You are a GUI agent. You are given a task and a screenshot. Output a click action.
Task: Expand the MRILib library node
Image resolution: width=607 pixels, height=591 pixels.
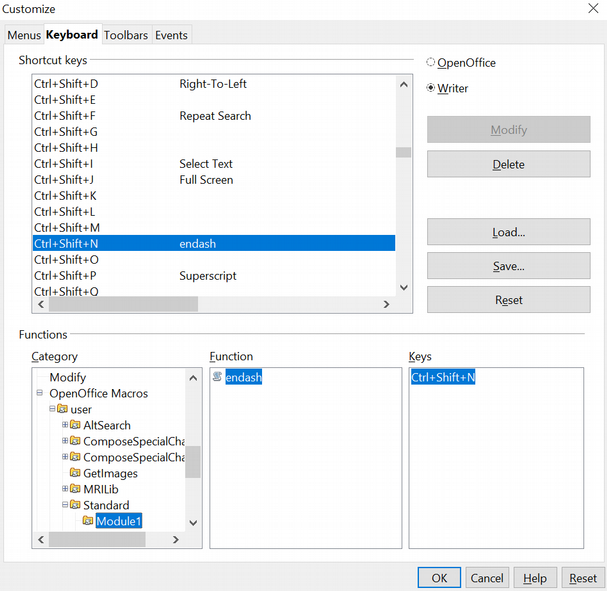(x=65, y=489)
